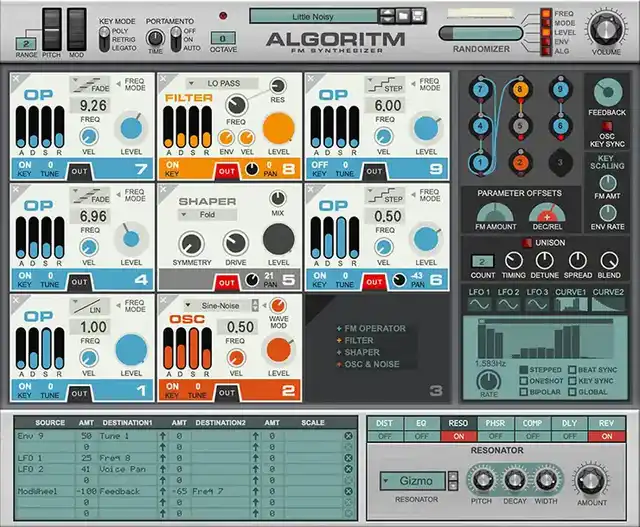Open the Gizmo resonator type dropdown

[413, 481]
